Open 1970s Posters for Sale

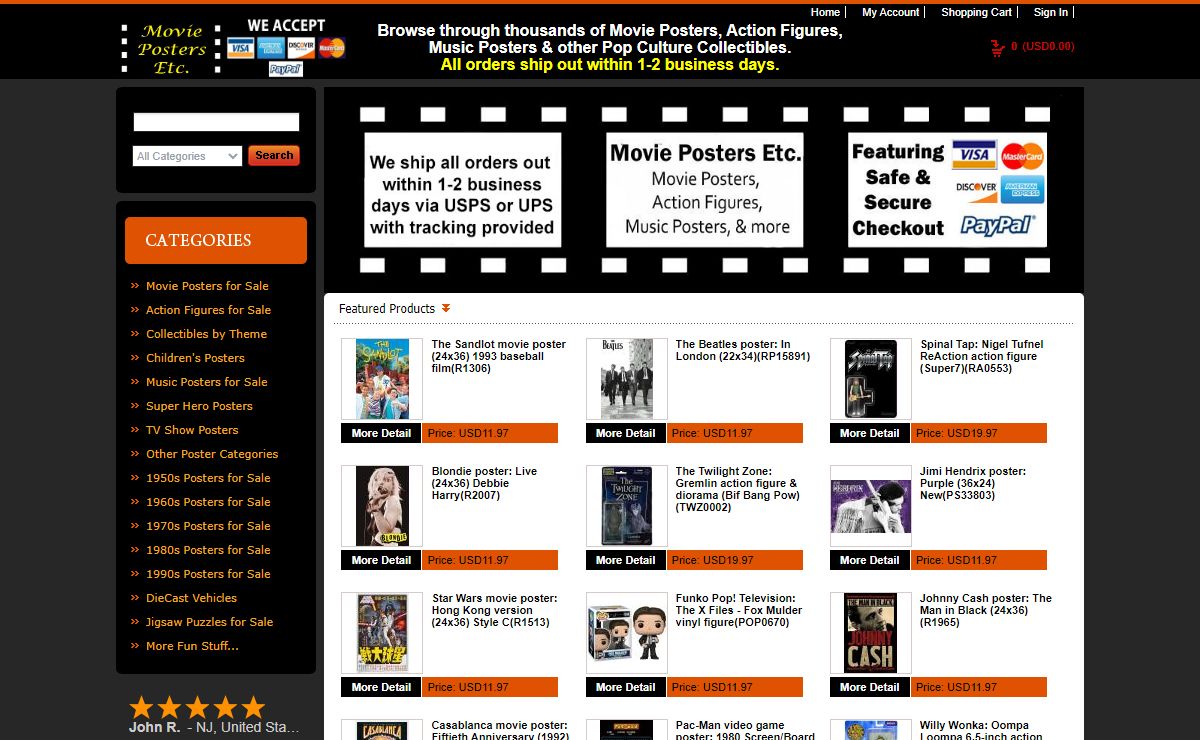tap(208, 526)
